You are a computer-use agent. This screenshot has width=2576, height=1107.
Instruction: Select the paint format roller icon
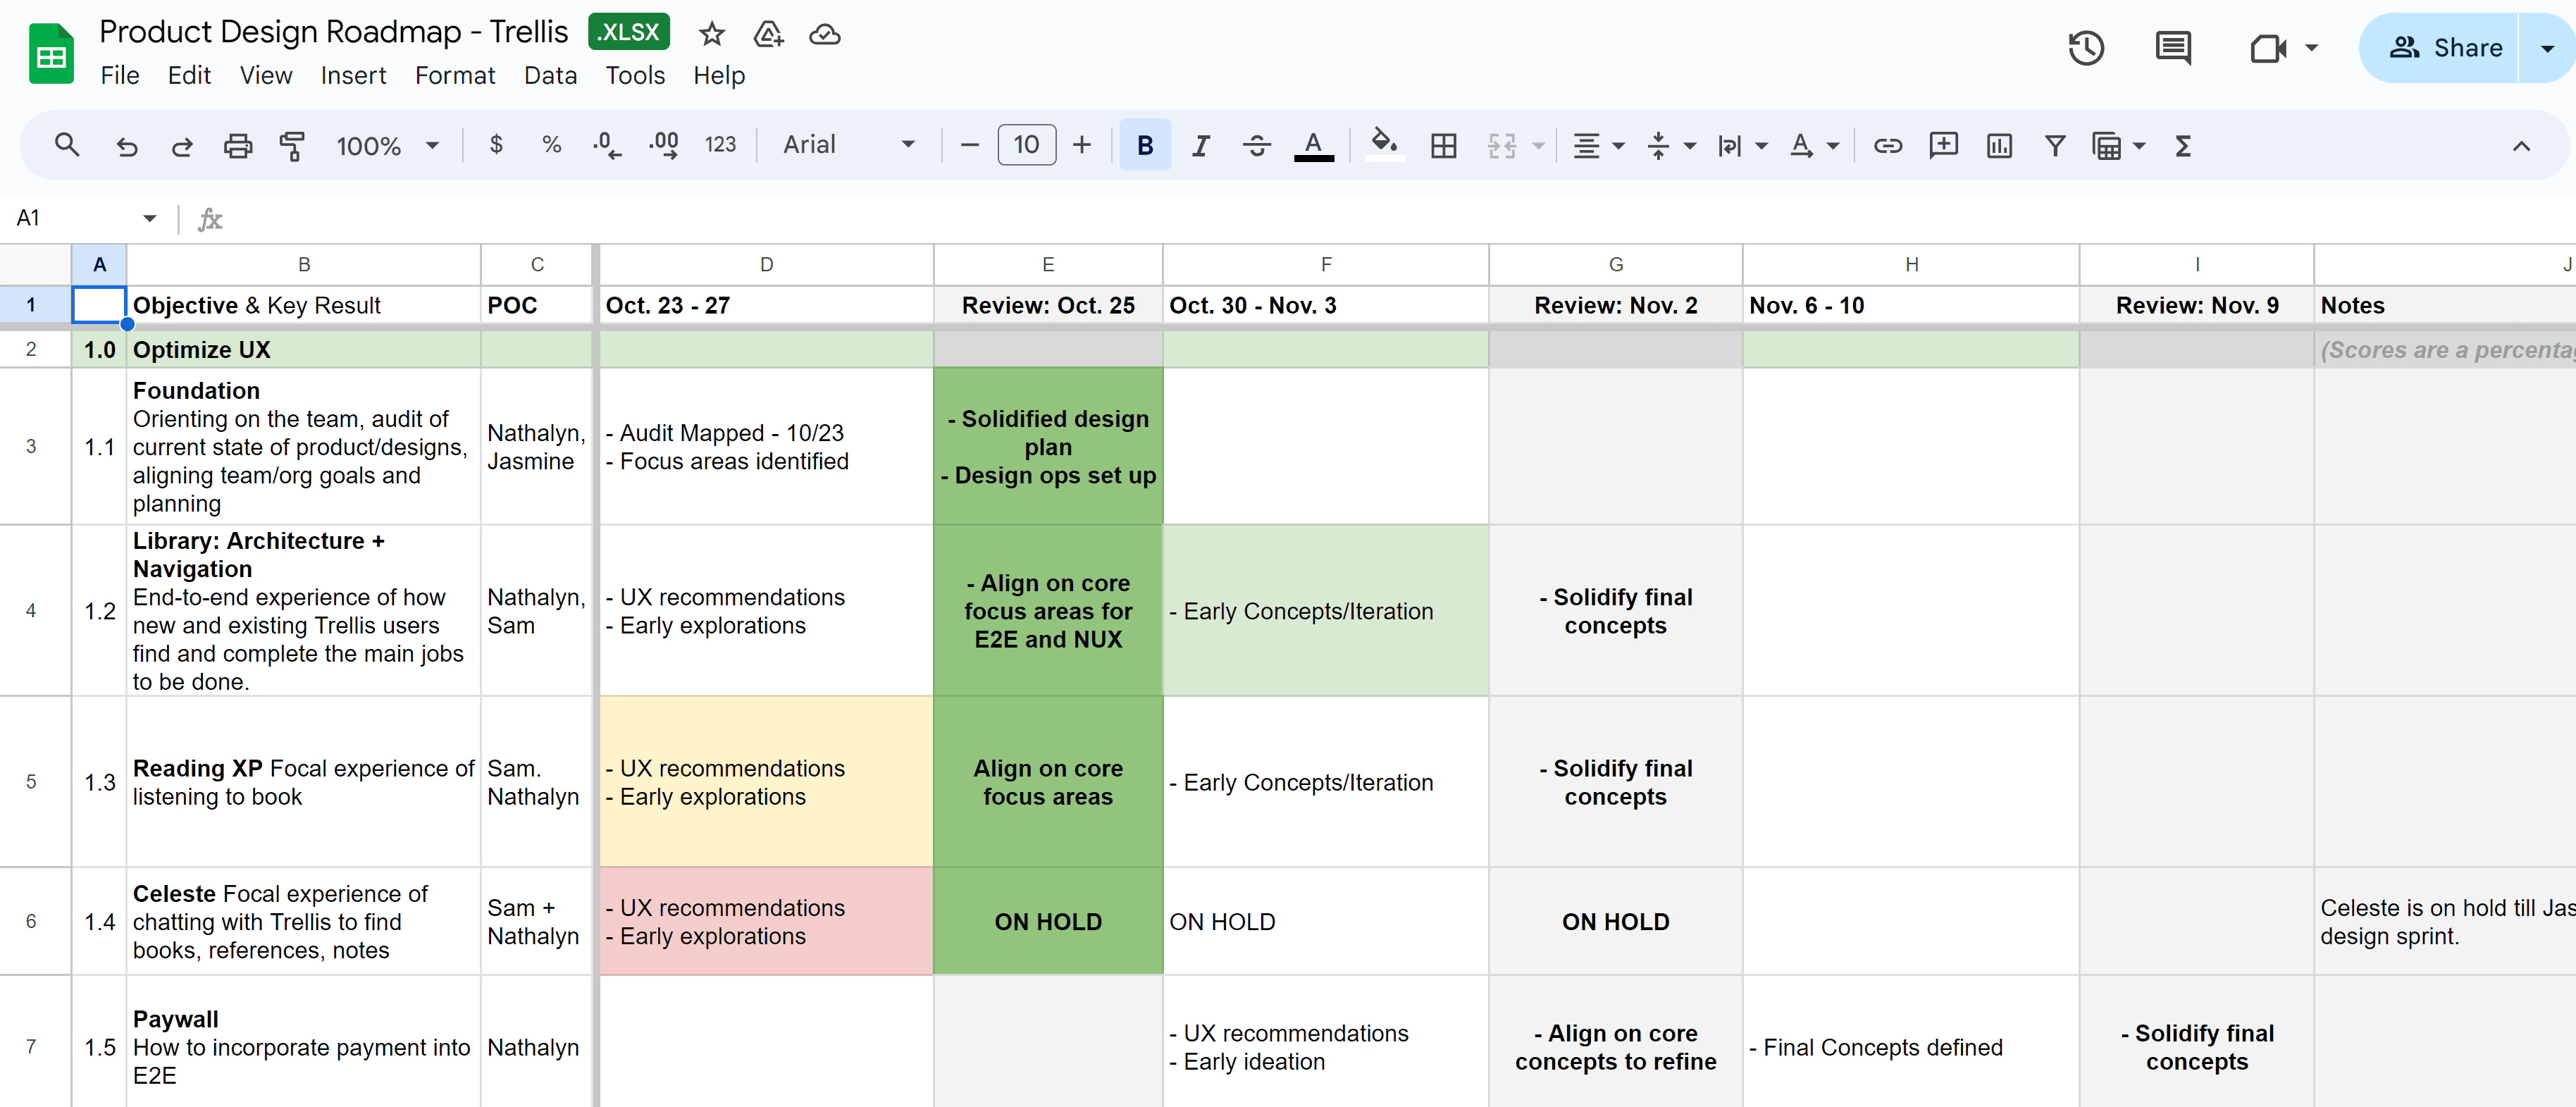[x=292, y=146]
